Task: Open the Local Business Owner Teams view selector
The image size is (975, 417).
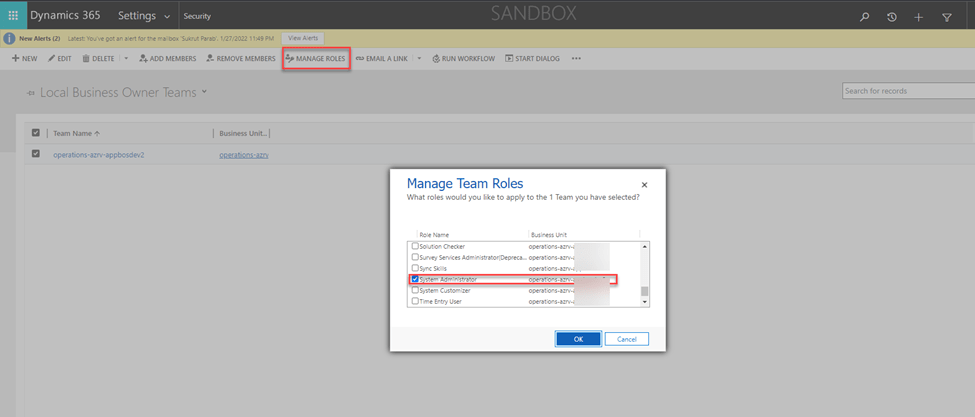Action: click(204, 92)
